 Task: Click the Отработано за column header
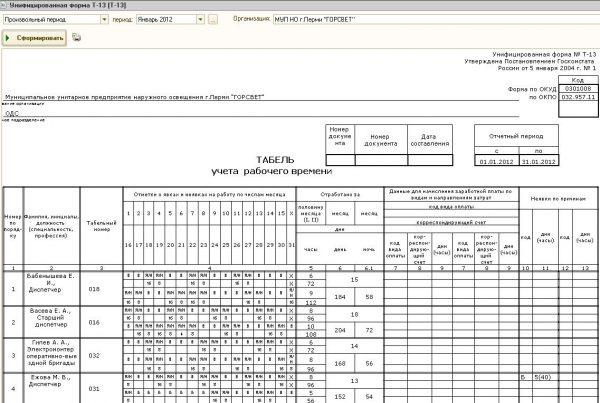coord(340,194)
